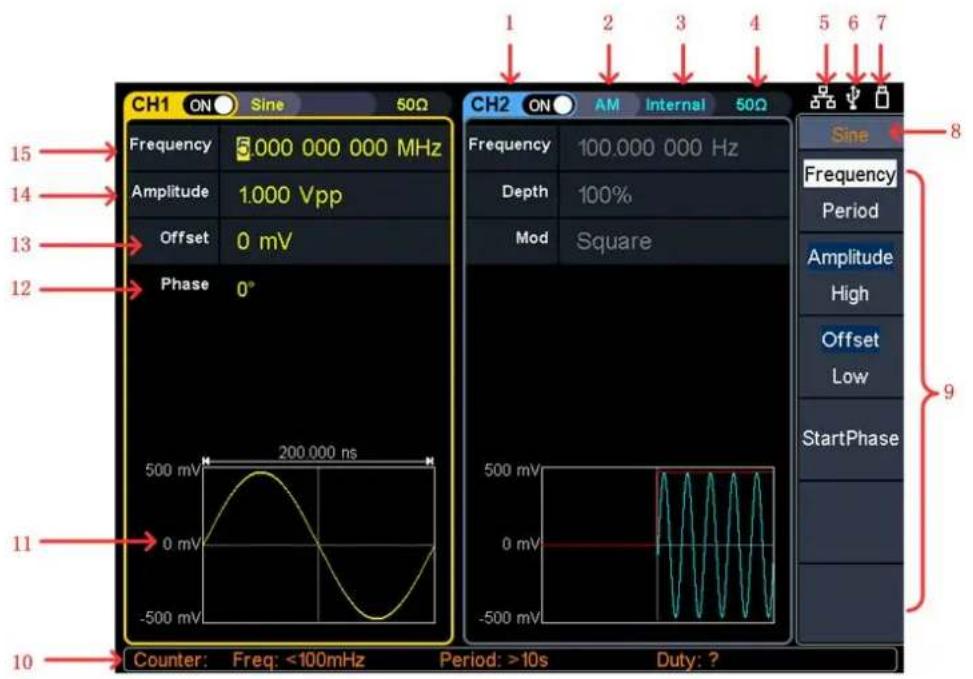
Task: Click the CH2 50Ω load indicator
Action: click(x=751, y=105)
